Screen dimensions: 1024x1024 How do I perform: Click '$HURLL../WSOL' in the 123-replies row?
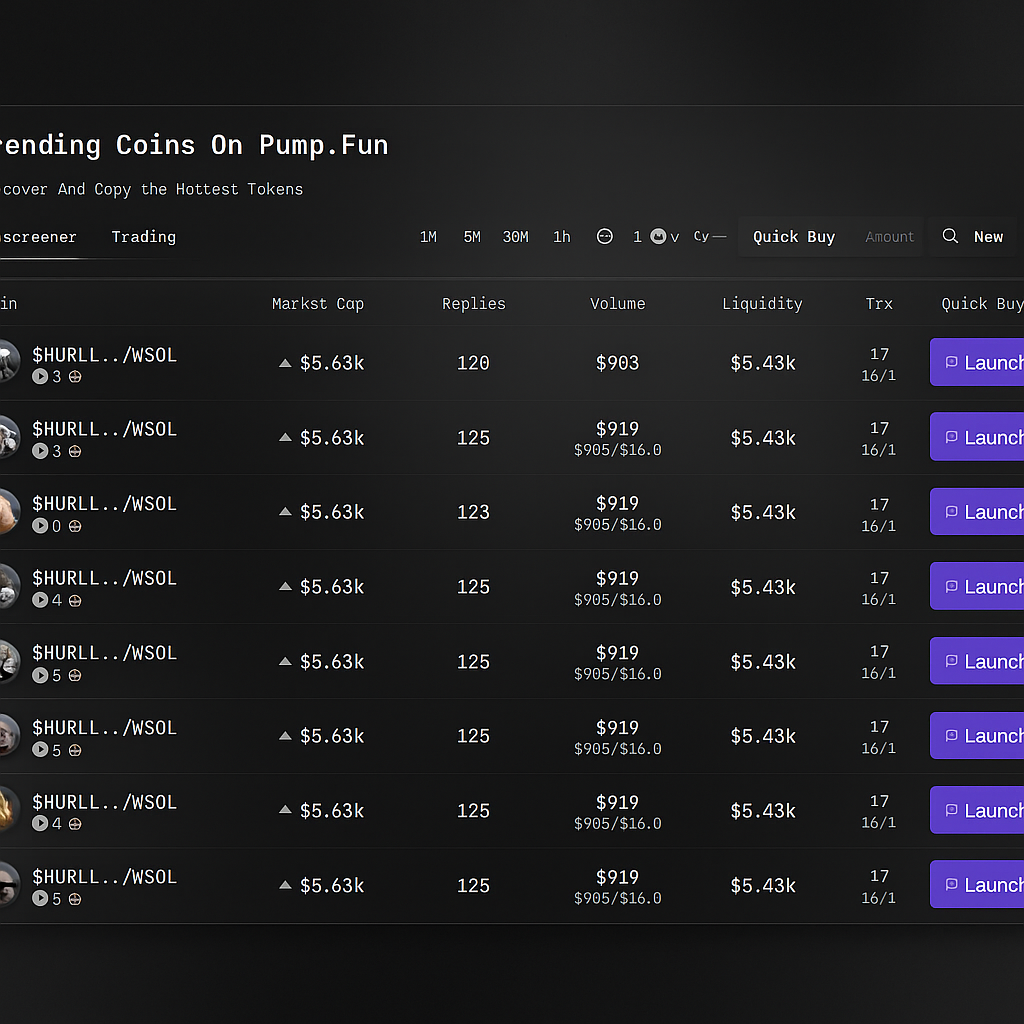click(104, 504)
